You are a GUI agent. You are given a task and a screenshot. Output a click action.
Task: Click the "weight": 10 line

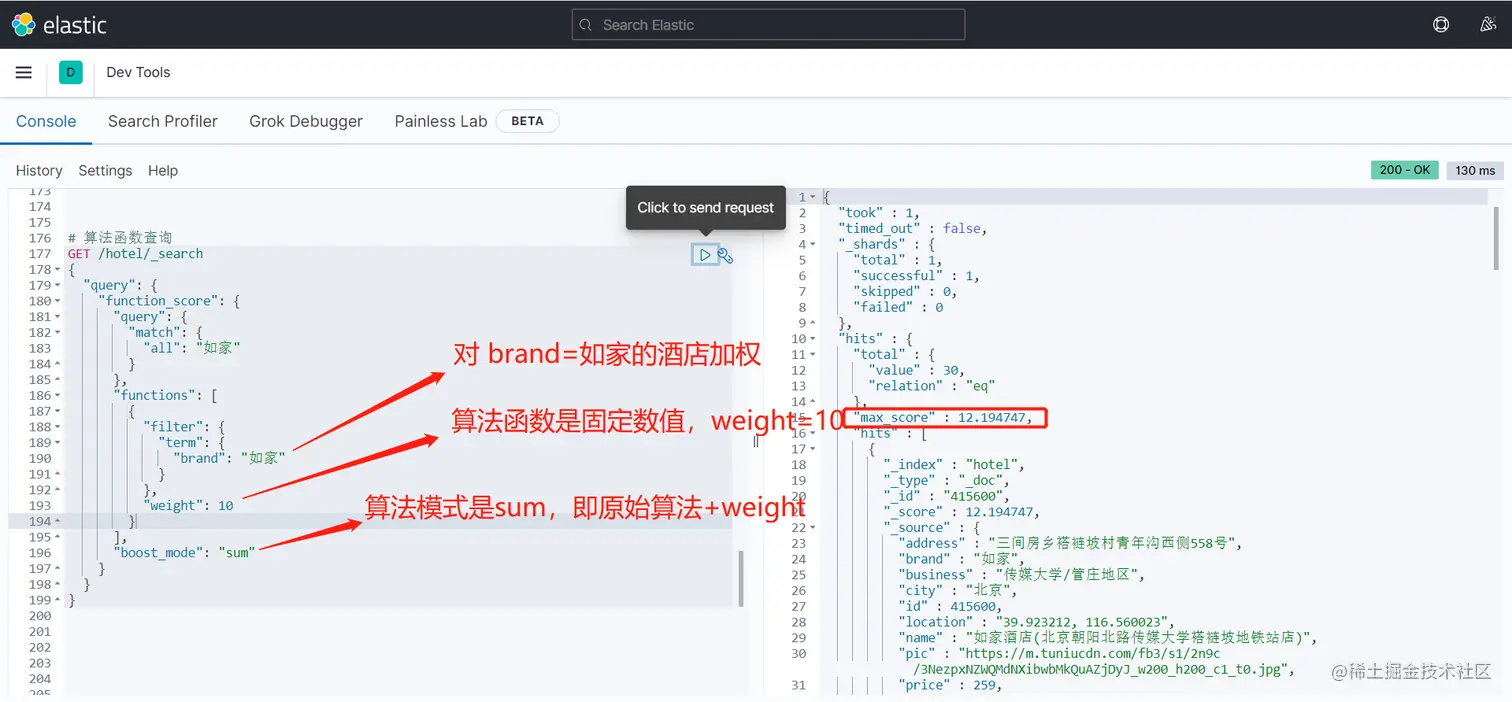point(189,505)
